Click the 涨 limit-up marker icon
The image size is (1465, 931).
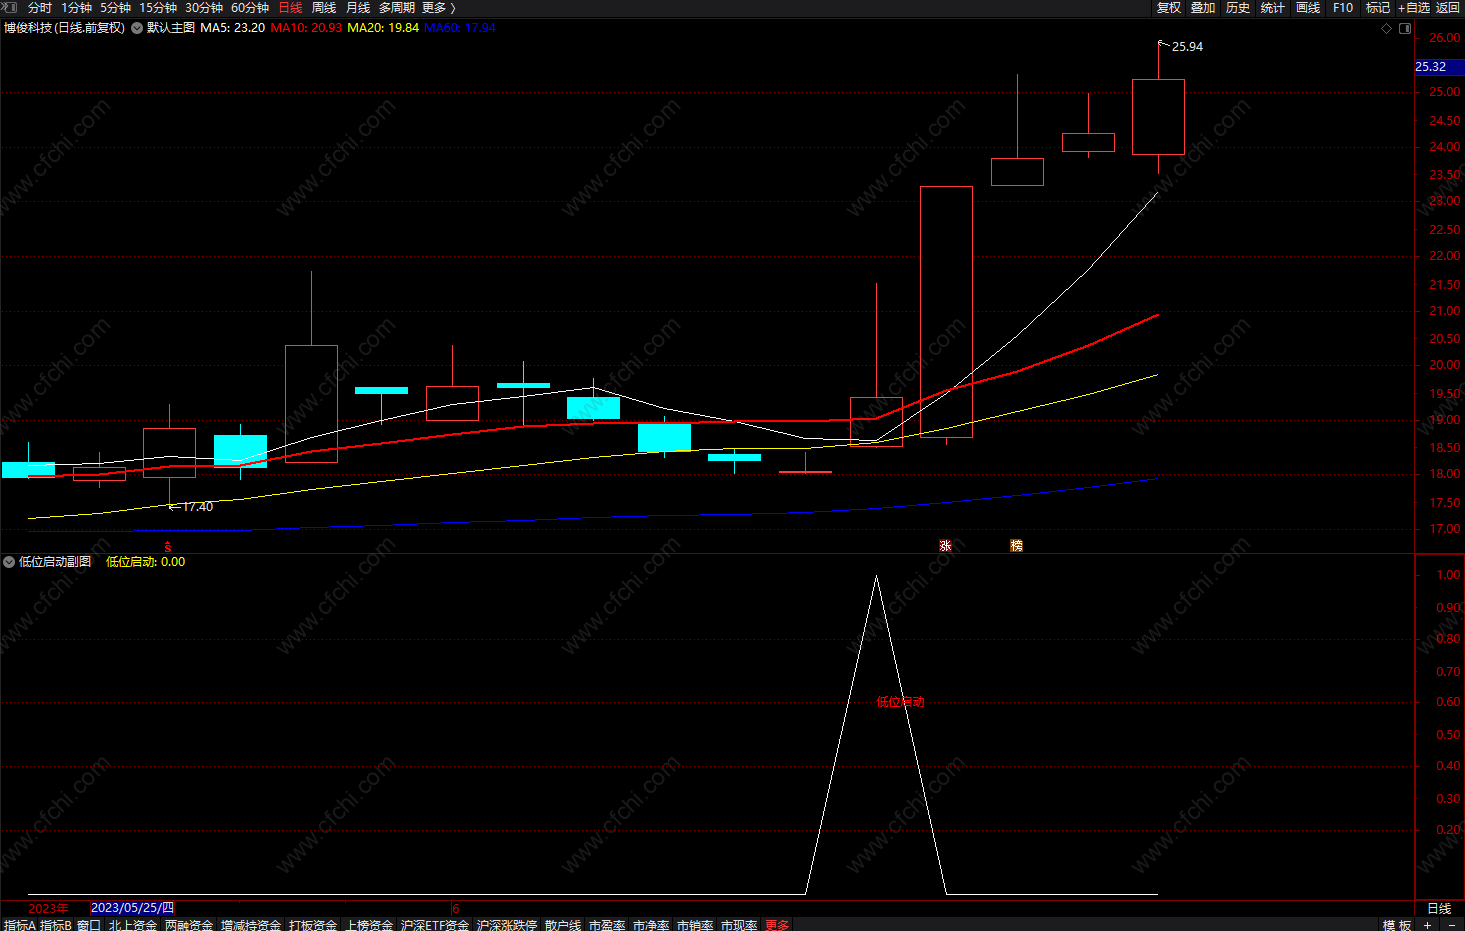[946, 546]
